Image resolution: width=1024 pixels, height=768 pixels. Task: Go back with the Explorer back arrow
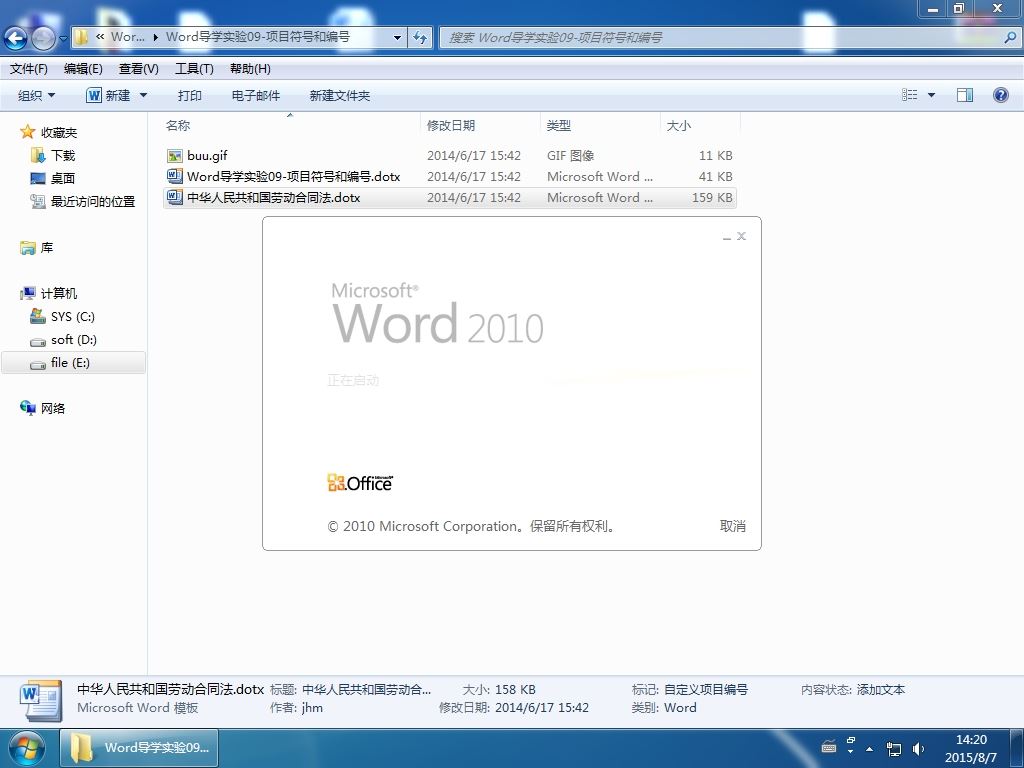[16, 38]
